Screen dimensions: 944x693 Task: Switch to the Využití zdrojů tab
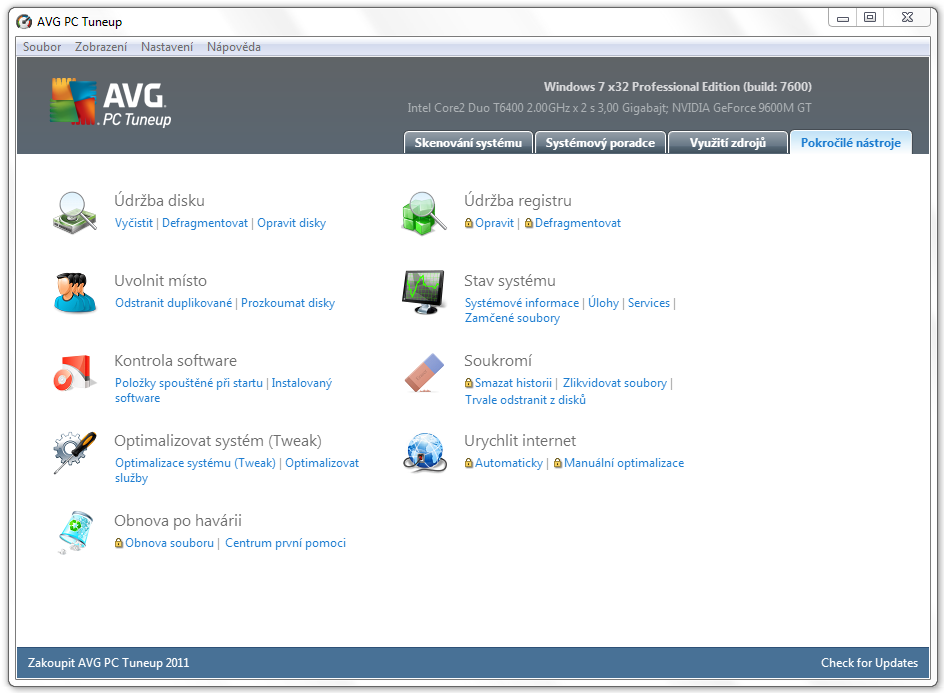pos(727,143)
